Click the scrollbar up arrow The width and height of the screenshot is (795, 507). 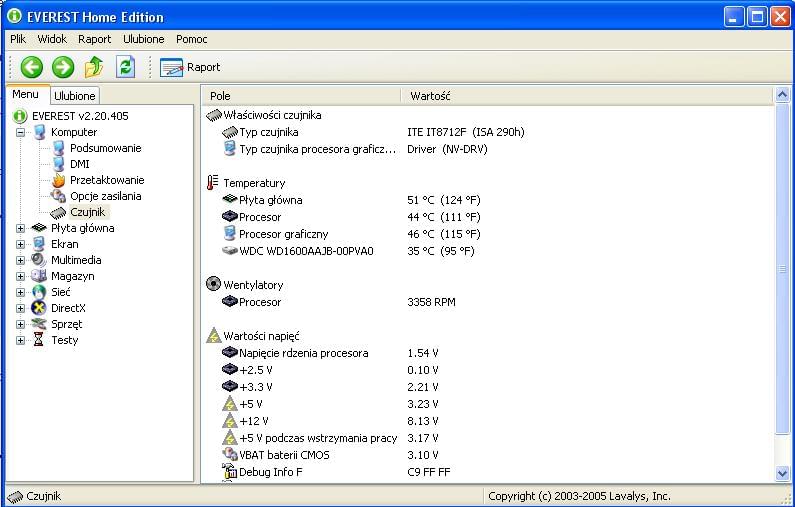click(x=782, y=95)
